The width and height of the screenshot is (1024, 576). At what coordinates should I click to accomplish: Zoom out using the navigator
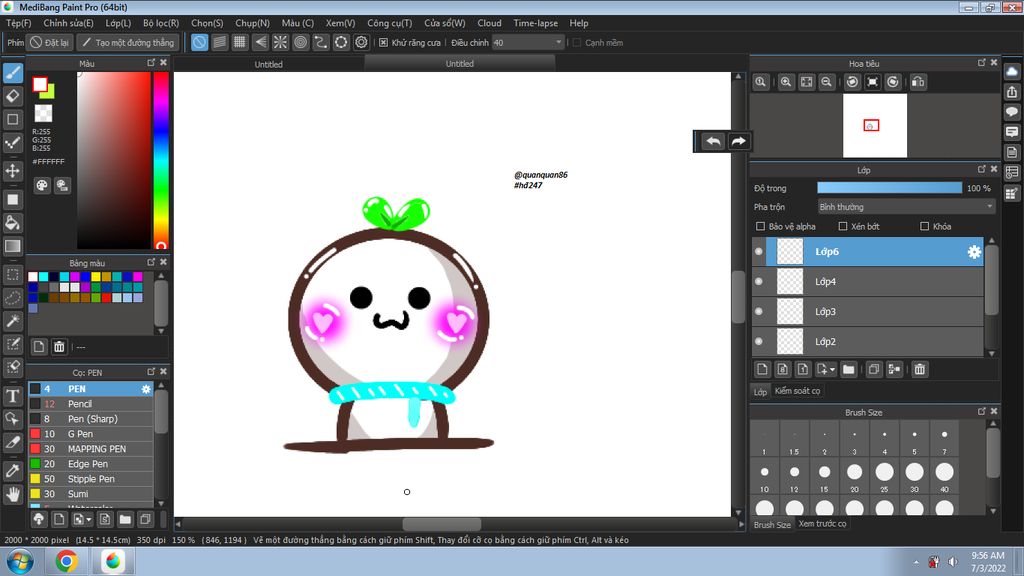(827, 82)
